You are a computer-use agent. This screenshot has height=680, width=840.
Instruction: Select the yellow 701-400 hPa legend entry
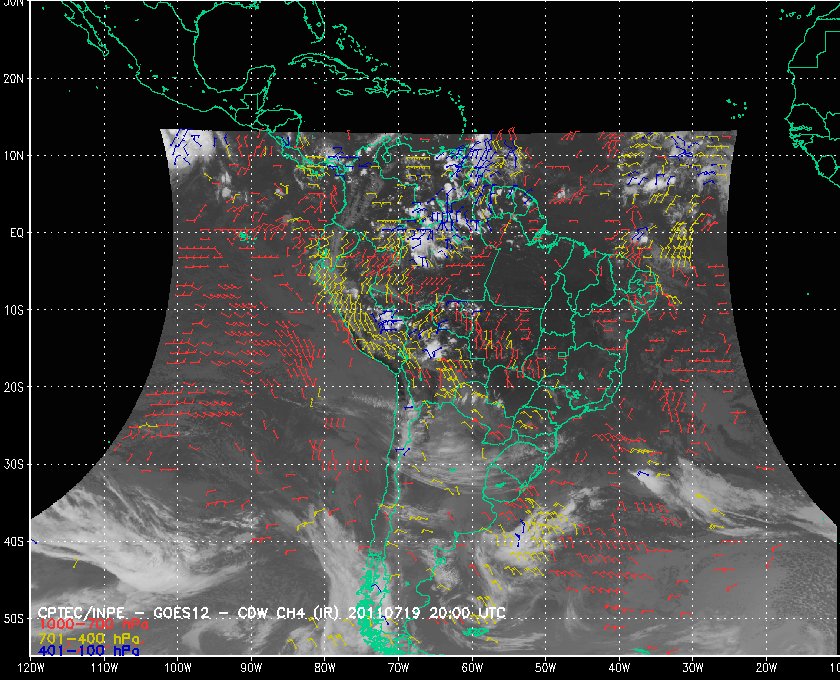tap(89, 639)
